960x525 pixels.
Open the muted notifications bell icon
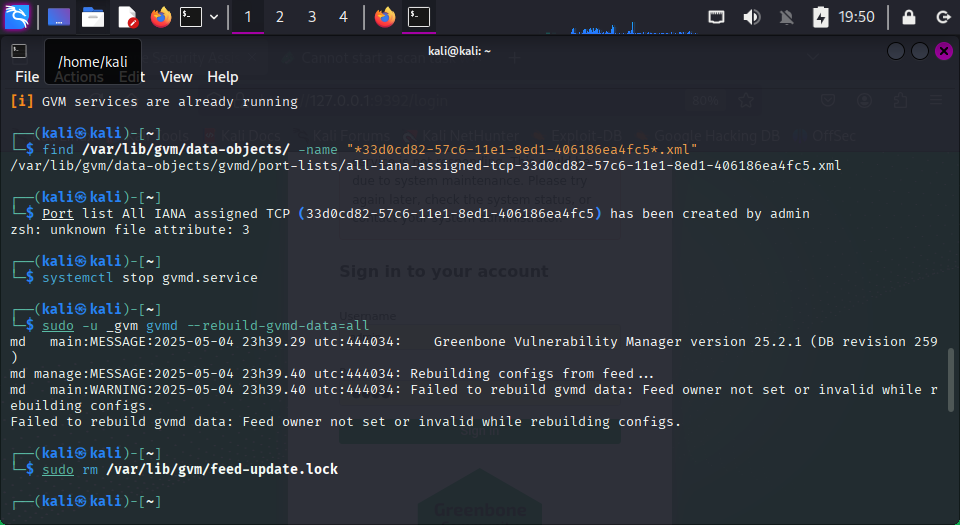point(787,17)
